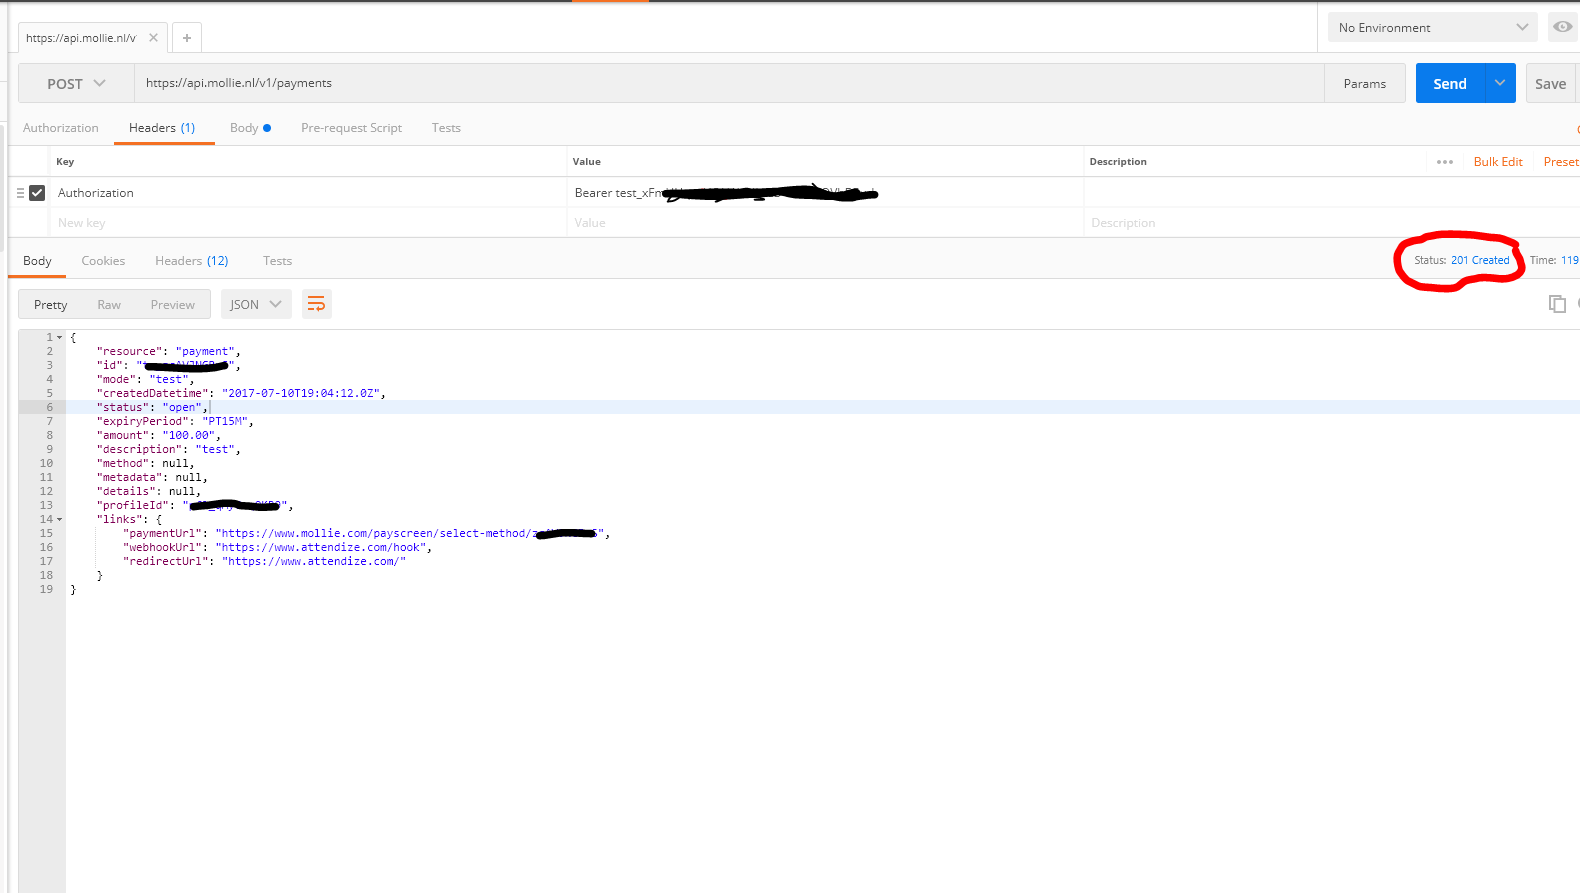Click the webhookUrl attendize.com/hook link
Viewport: 1580px width, 893px height.
322,548
